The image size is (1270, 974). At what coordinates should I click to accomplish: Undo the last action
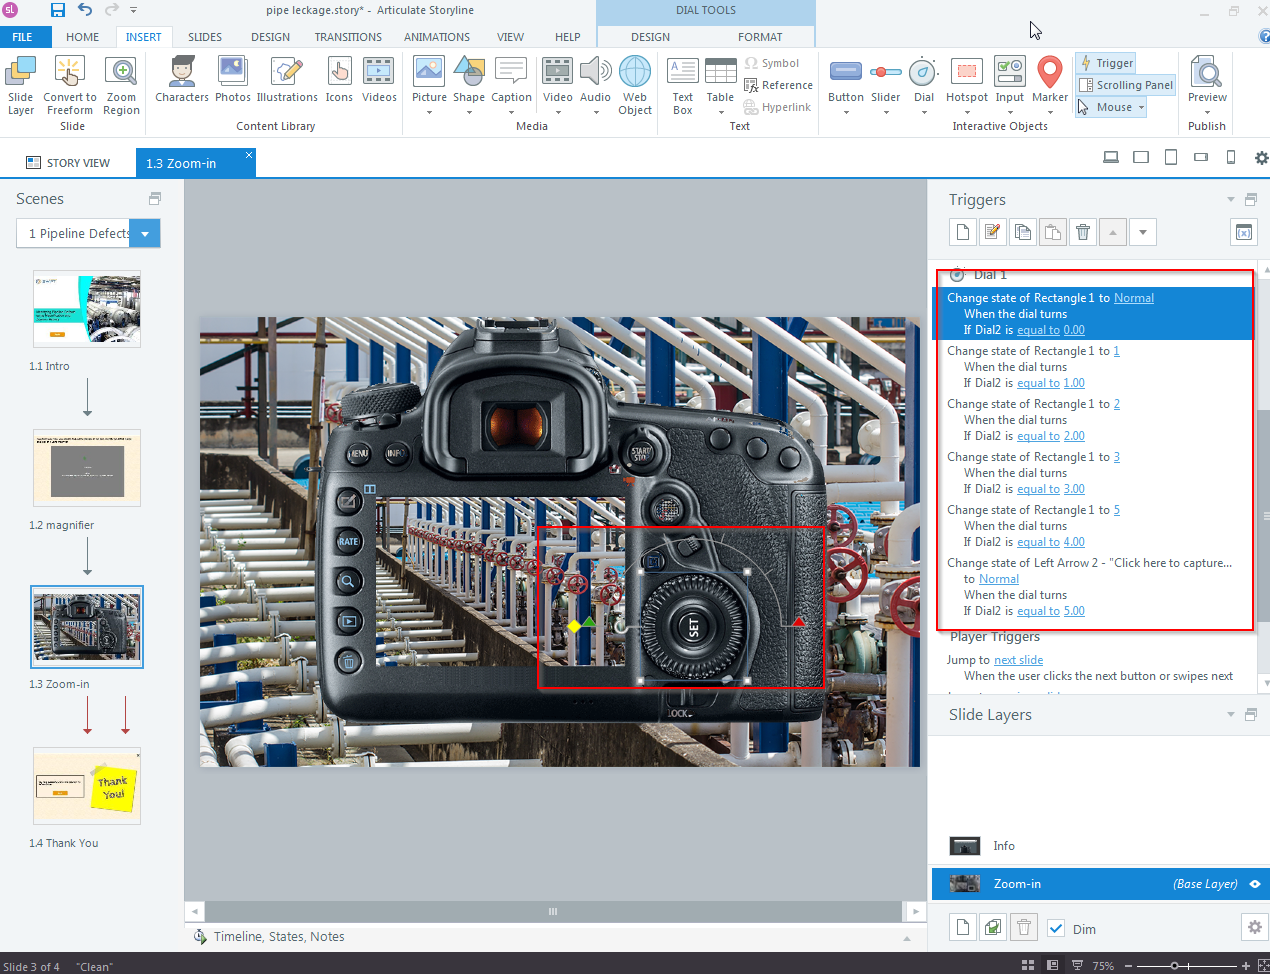(85, 10)
